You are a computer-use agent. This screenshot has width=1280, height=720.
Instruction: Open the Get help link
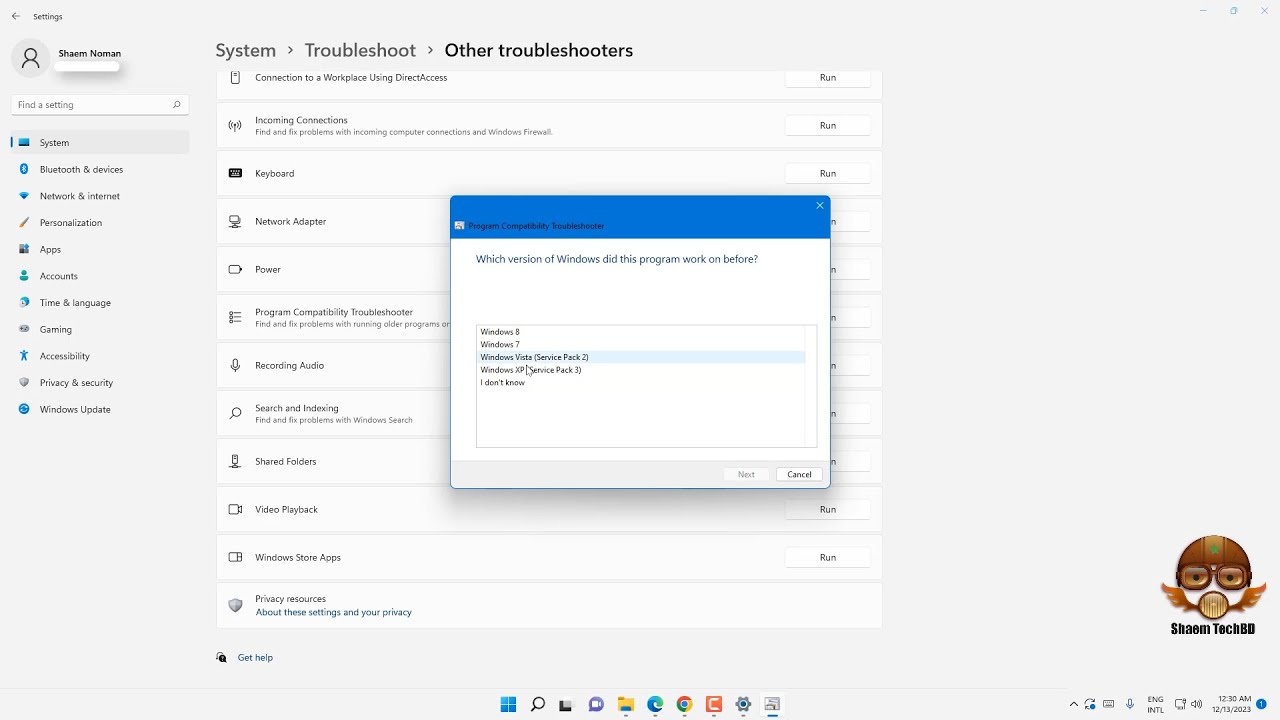[255, 657]
